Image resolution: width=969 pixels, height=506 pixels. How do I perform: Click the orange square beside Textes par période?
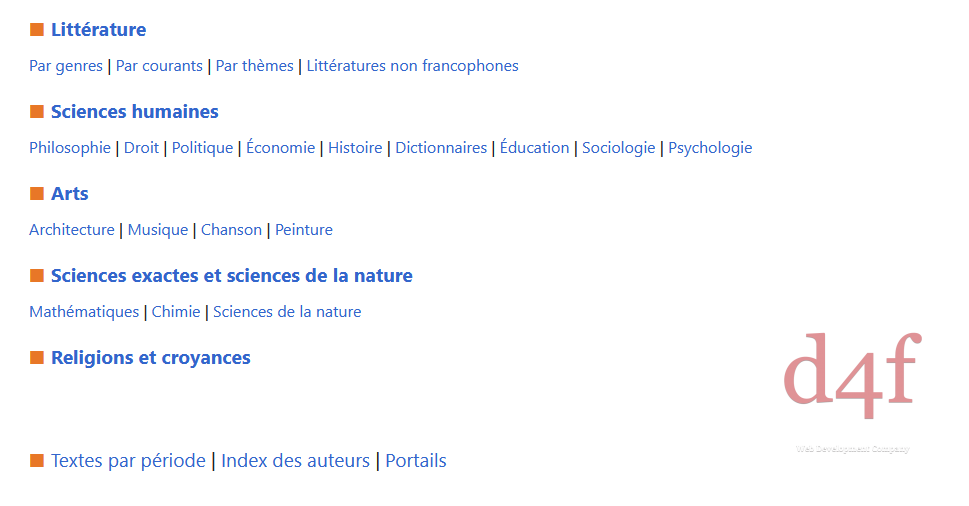[37, 461]
